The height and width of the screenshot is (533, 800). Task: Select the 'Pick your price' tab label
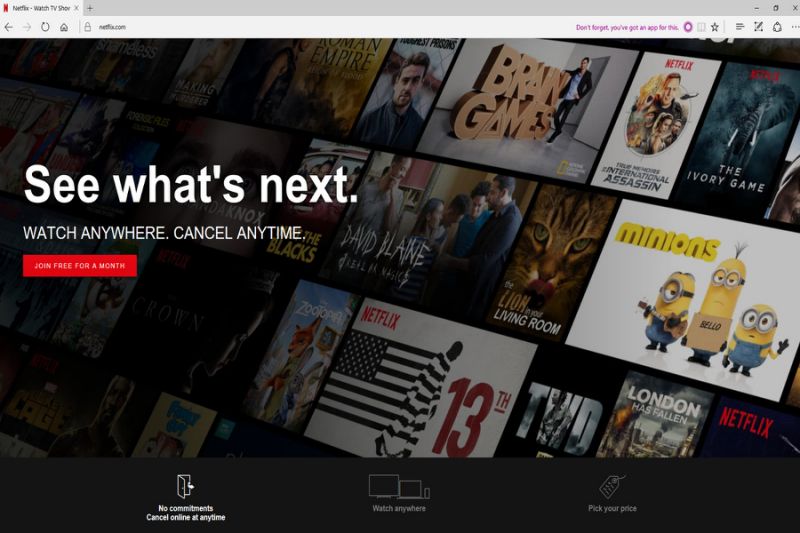coord(612,509)
